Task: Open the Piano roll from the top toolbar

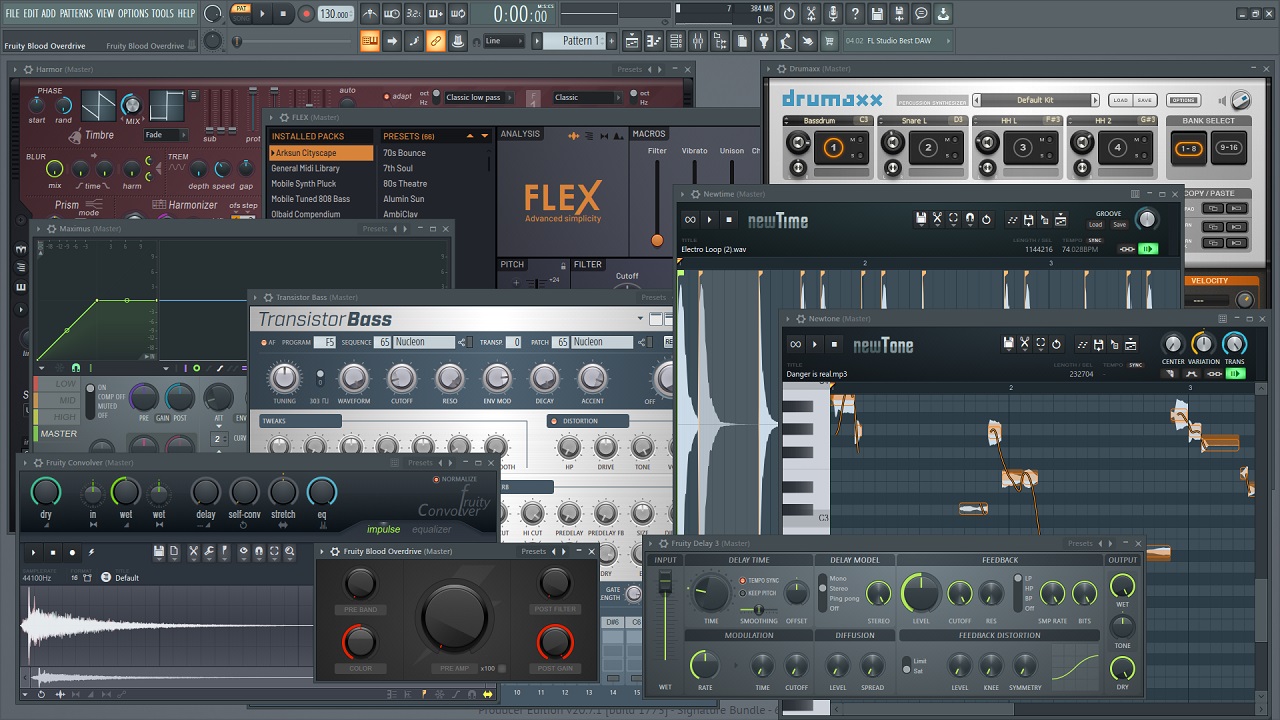Action: 654,41
